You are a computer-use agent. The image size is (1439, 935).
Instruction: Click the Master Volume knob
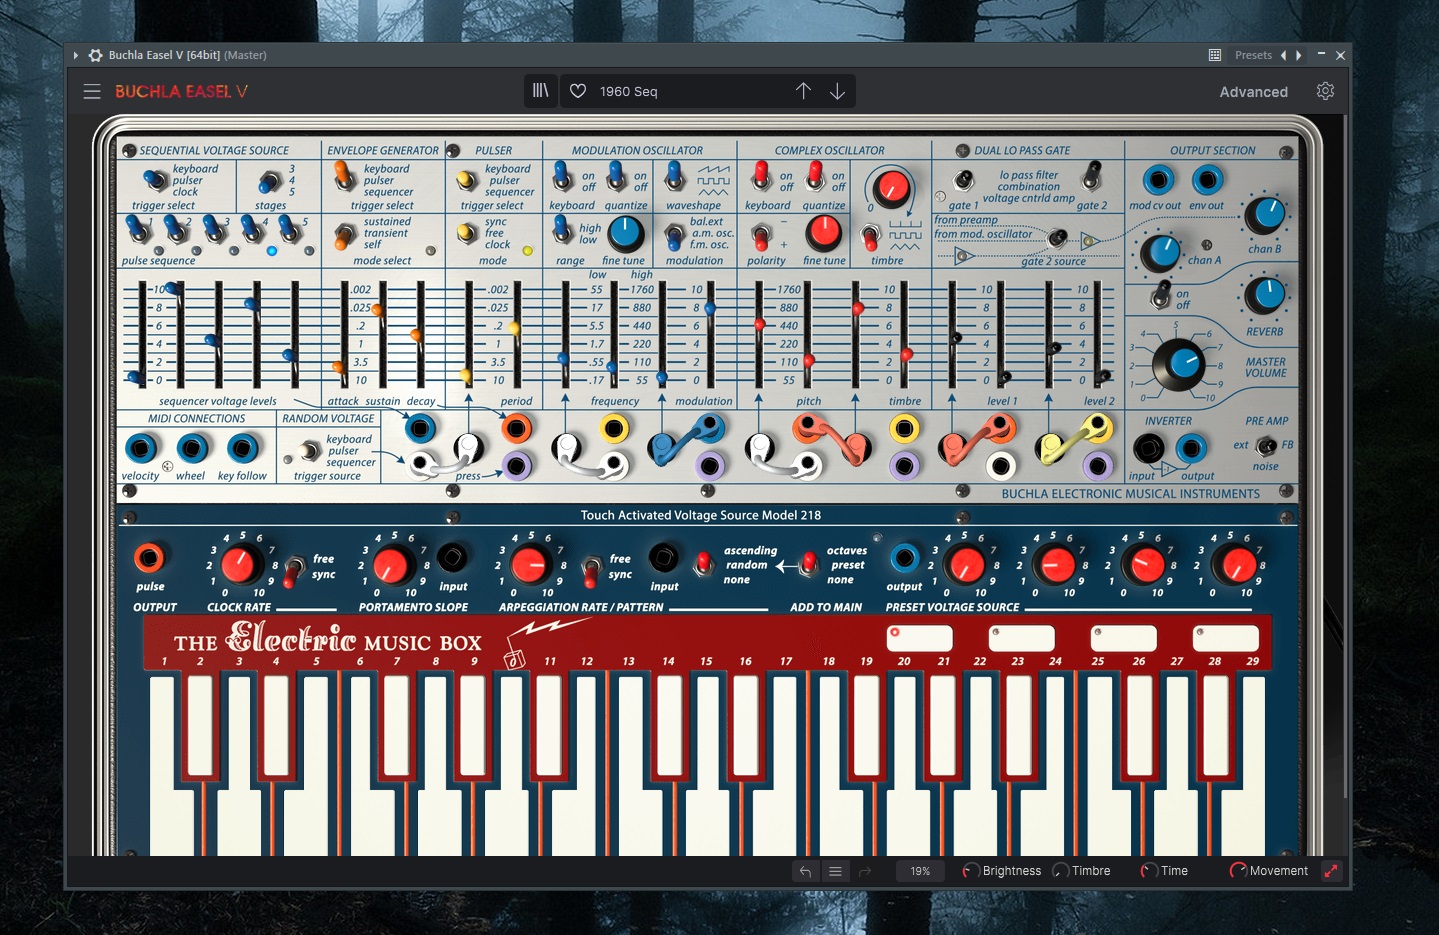[1179, 365]
